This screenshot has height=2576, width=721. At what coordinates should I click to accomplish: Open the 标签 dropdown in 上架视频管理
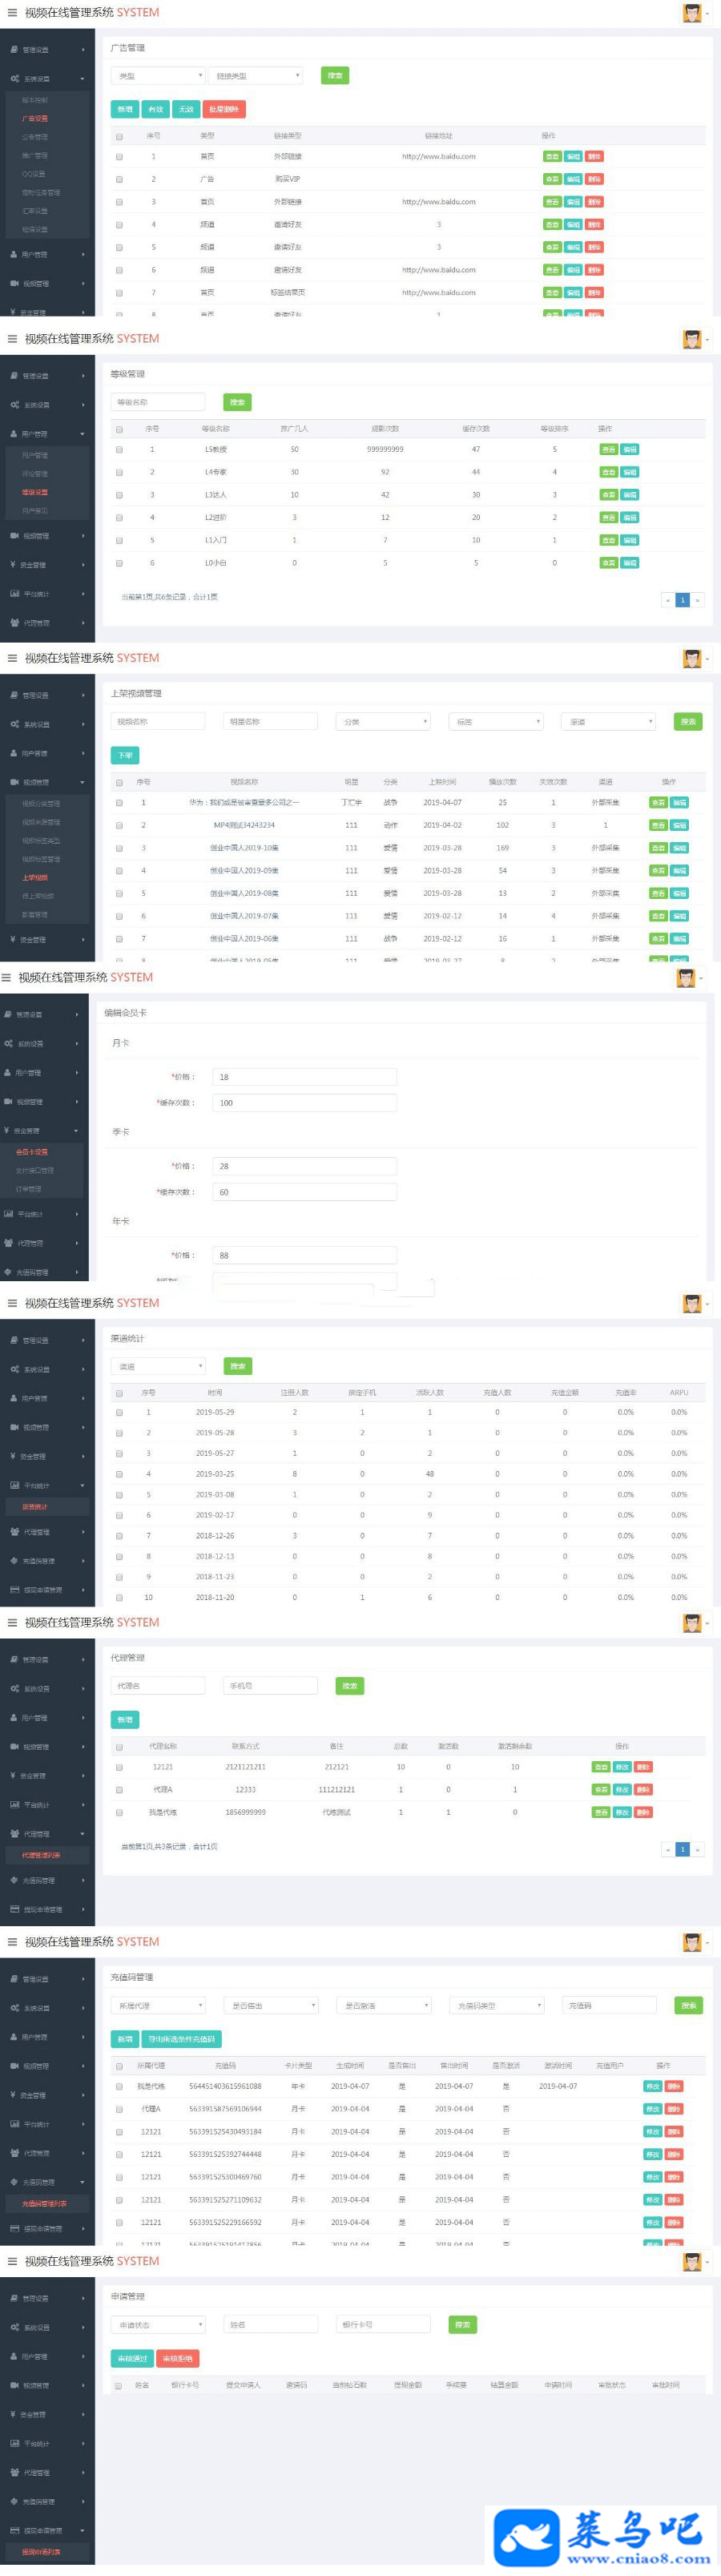click(x=496, y=721)
